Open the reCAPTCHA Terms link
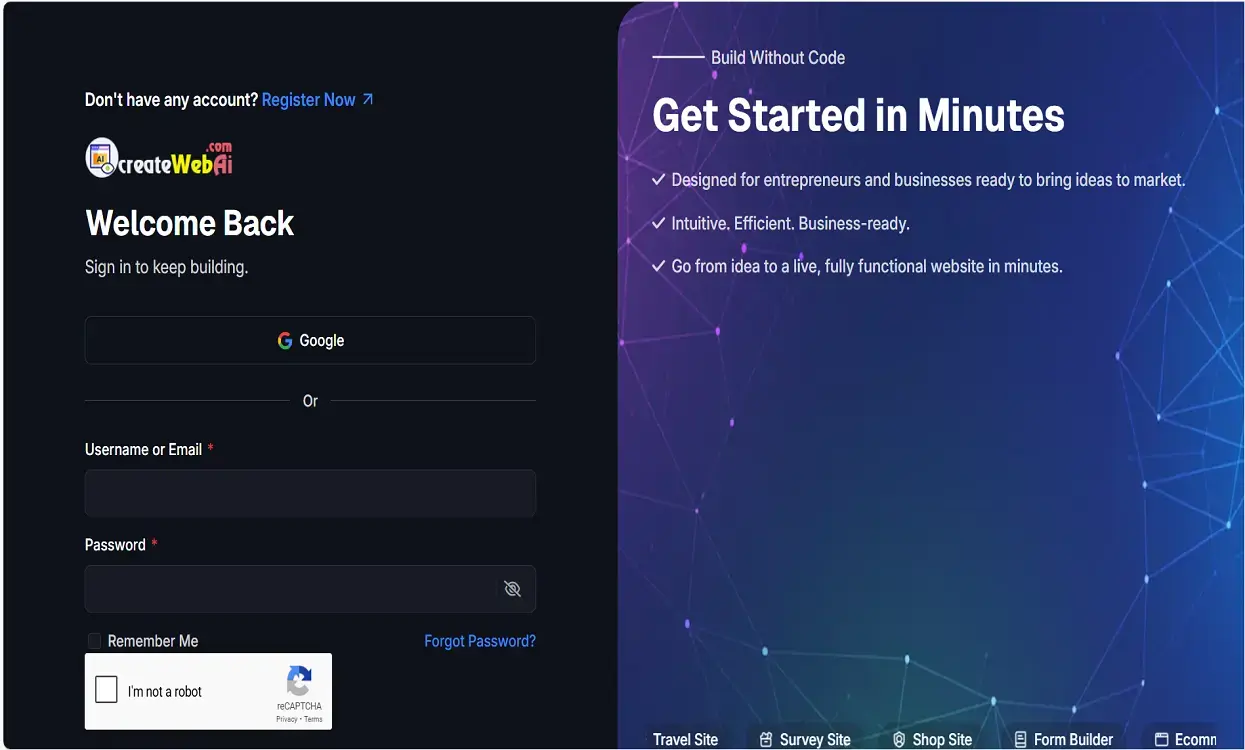The height and width of the screenshot is (750, 1245). click(313, 719)
